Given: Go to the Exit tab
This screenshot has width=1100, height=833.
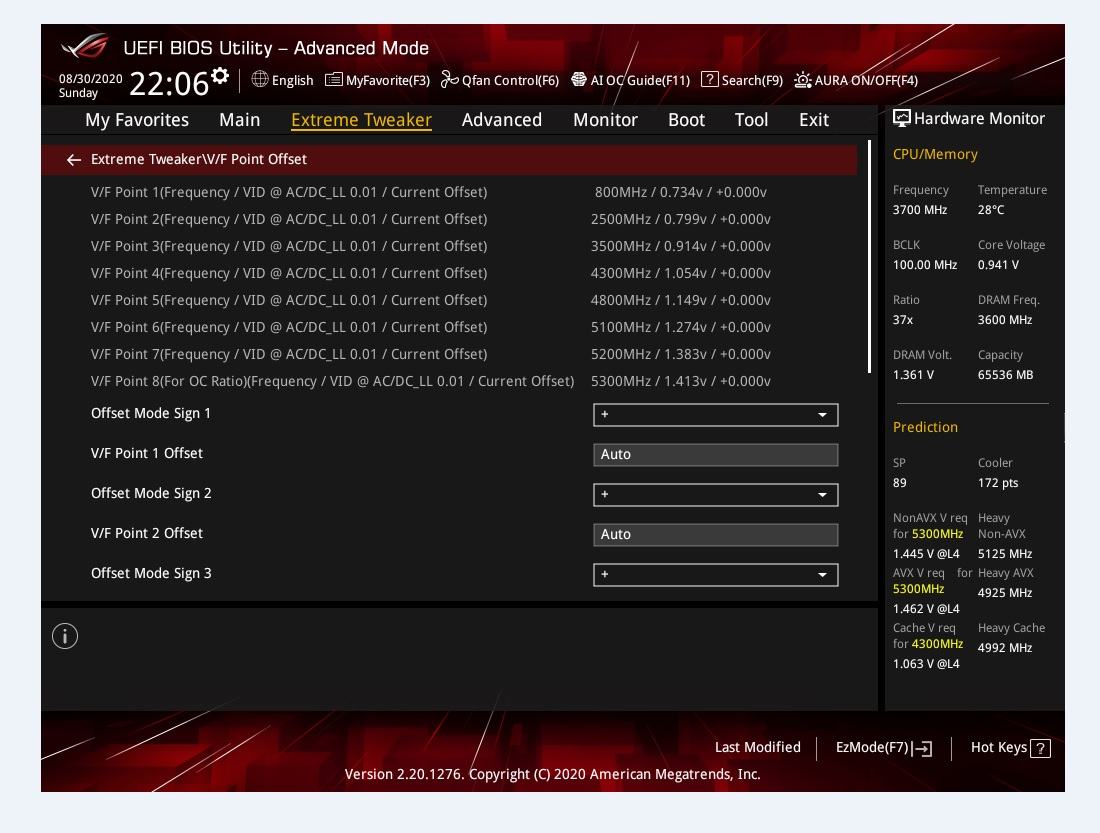Looking at the screenshot, I should click(814, 120).
